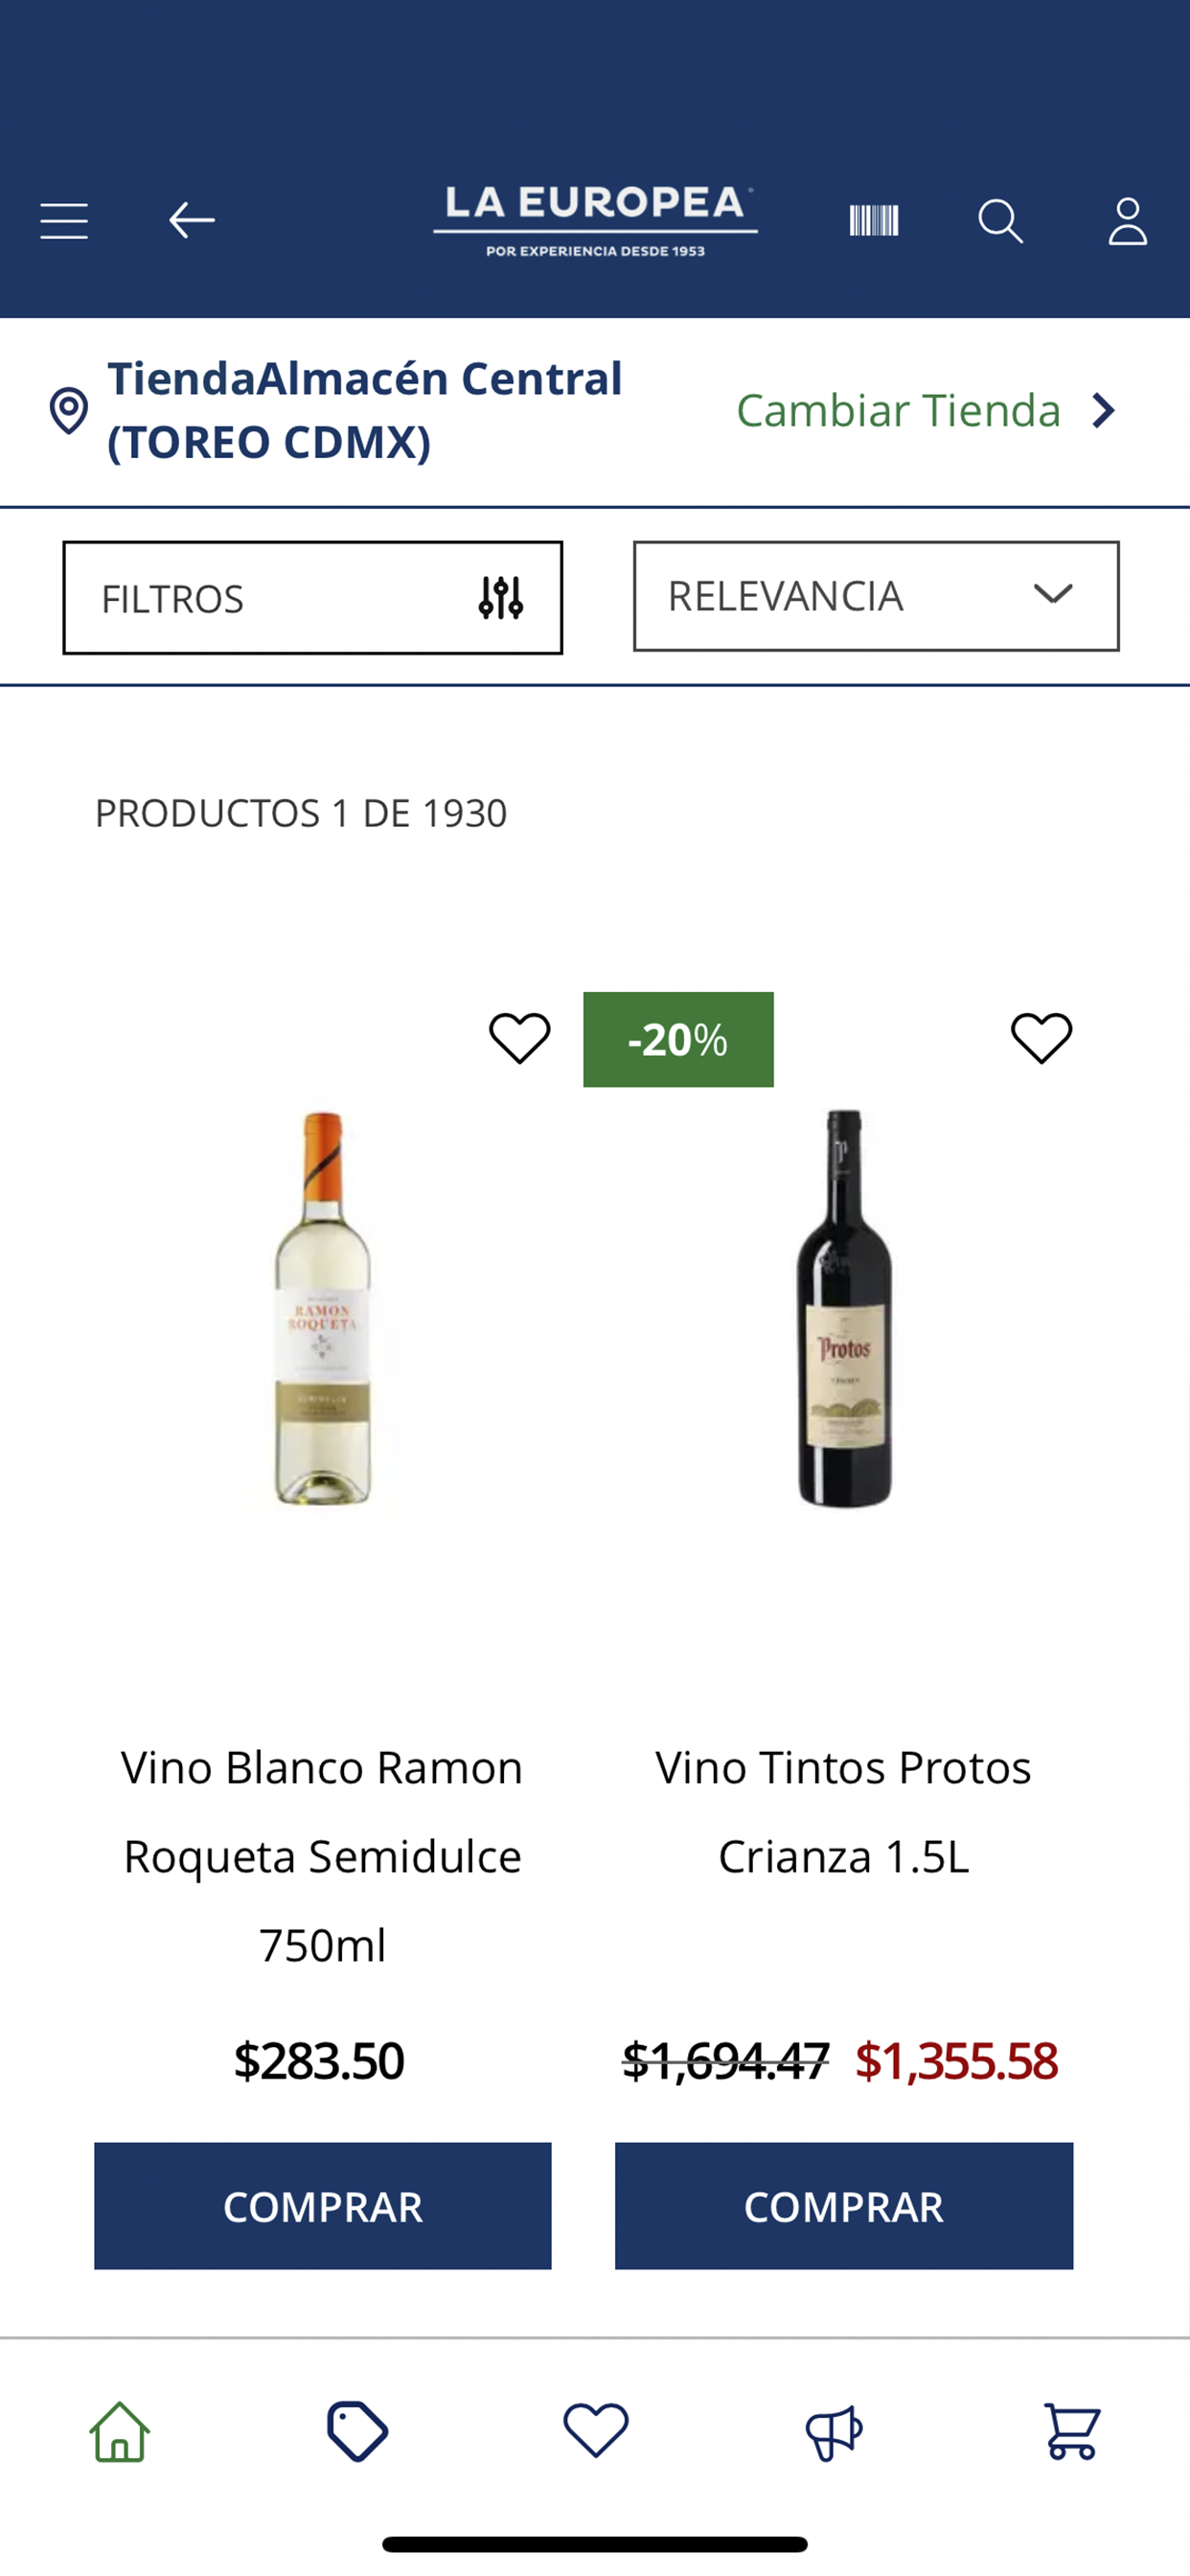This screenshot has width=1190, height=2576.
Task: Open the Filtros filter panel
Action: [313, 598]
